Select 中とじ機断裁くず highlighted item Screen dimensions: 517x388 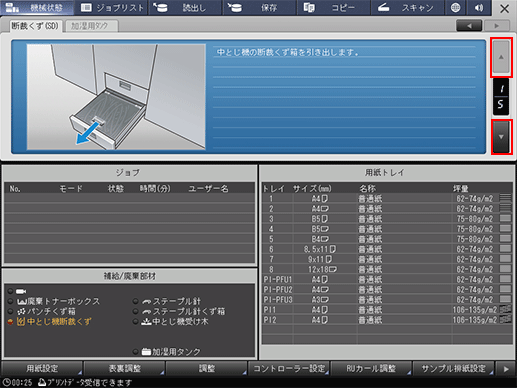click(54, 321)
